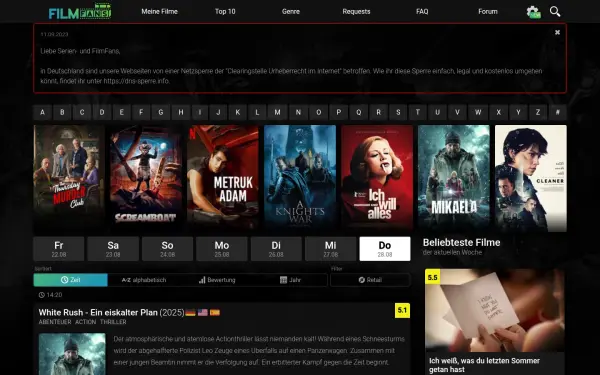This screenshot has height=375, width=600.
Task: Filter movies by the # symbol
Action: click(558, 112)
